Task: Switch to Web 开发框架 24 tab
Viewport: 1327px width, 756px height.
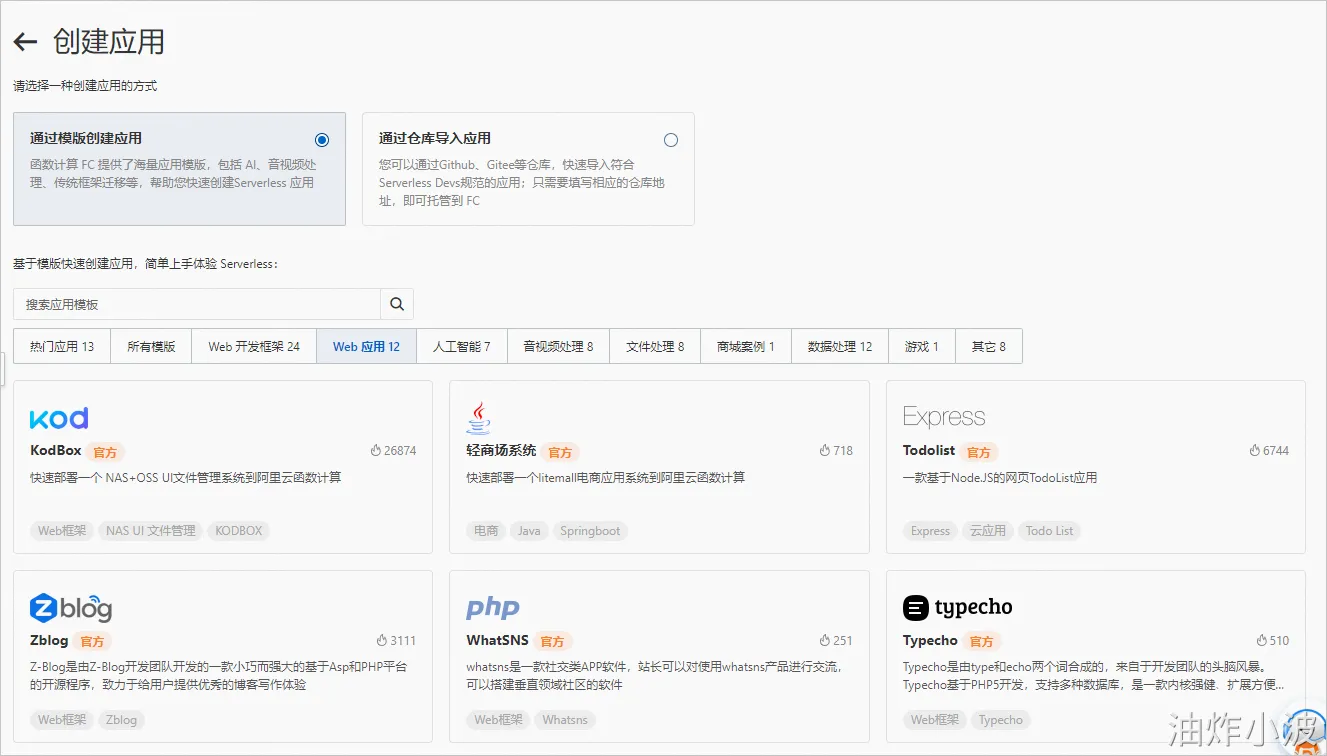Action: [254, 347]
